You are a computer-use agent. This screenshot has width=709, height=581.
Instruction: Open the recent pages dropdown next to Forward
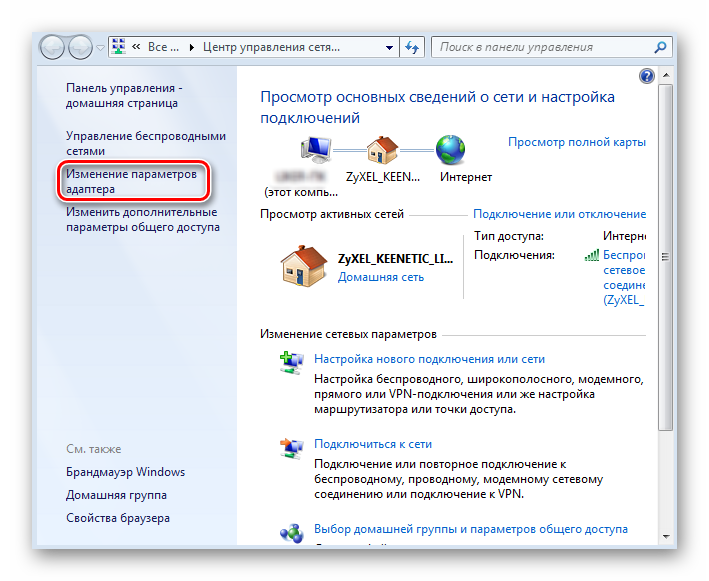coord(100,47)
